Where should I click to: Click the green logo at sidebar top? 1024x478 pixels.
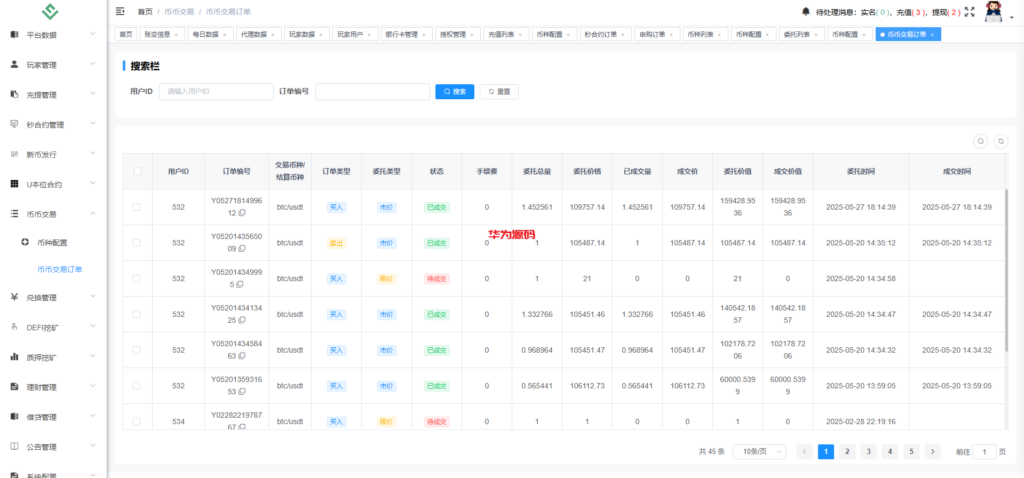pos(50,12)
